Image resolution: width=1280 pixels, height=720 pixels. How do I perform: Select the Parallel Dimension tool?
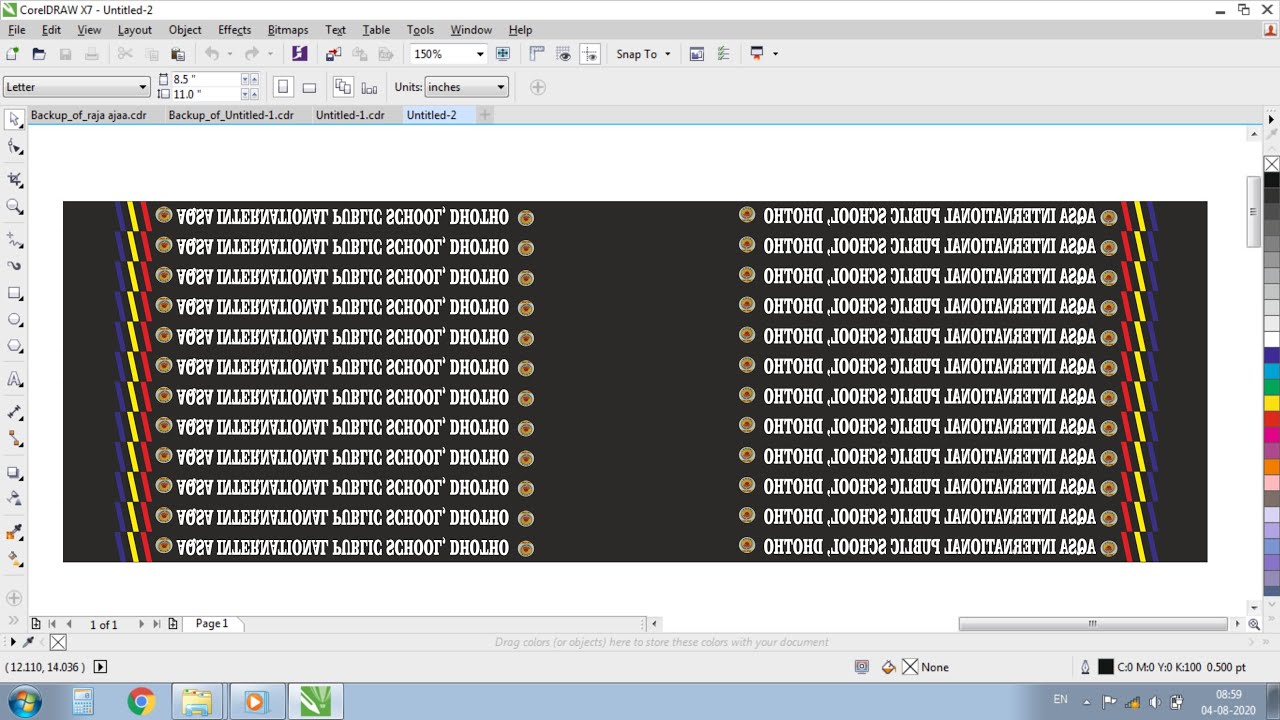(x=14, y=412)
